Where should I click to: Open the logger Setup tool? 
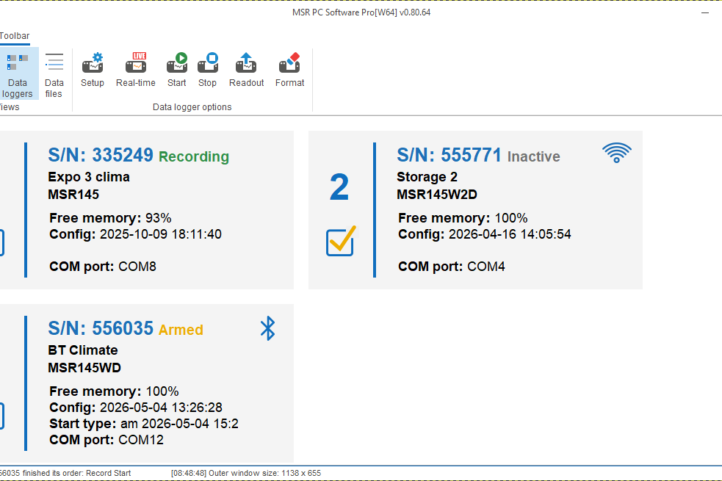(x=93, y=70)
